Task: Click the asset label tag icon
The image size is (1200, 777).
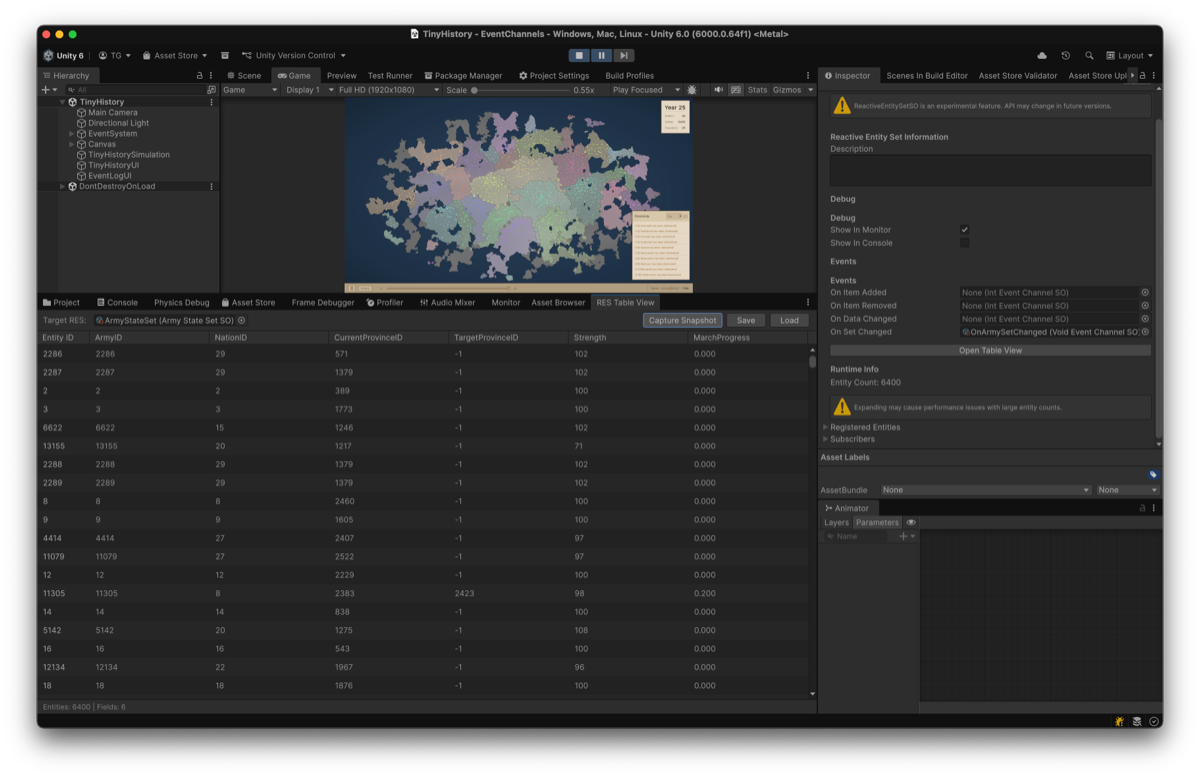Action: 1152,474
